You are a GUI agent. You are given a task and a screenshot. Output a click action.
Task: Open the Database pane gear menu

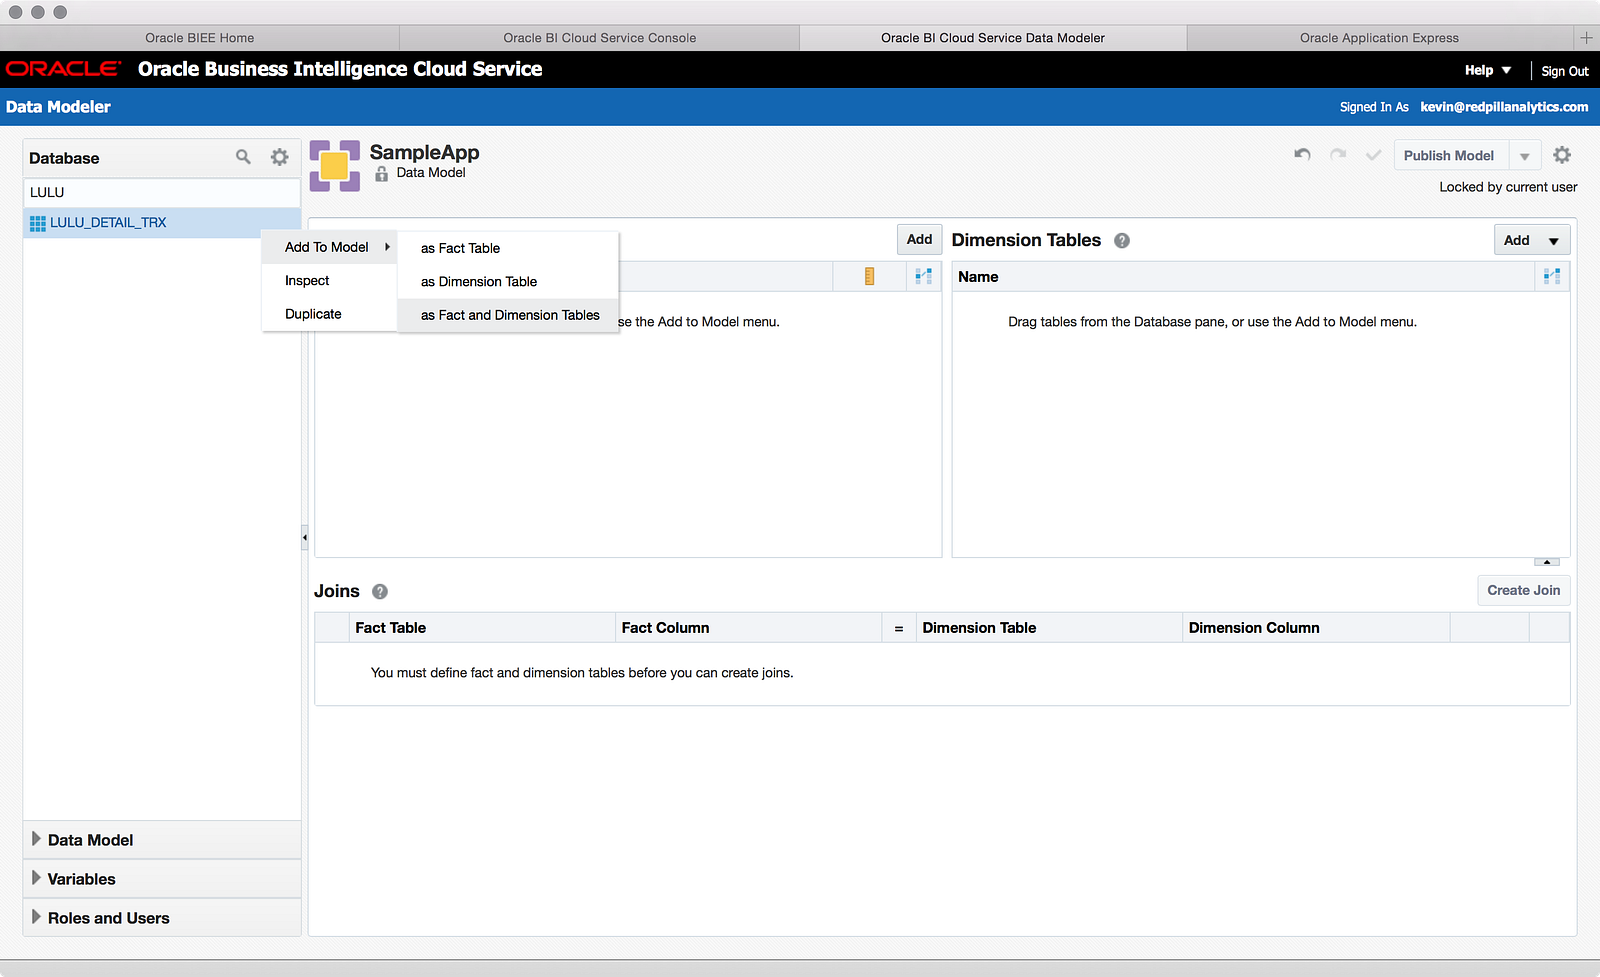[x=280, y=157]
